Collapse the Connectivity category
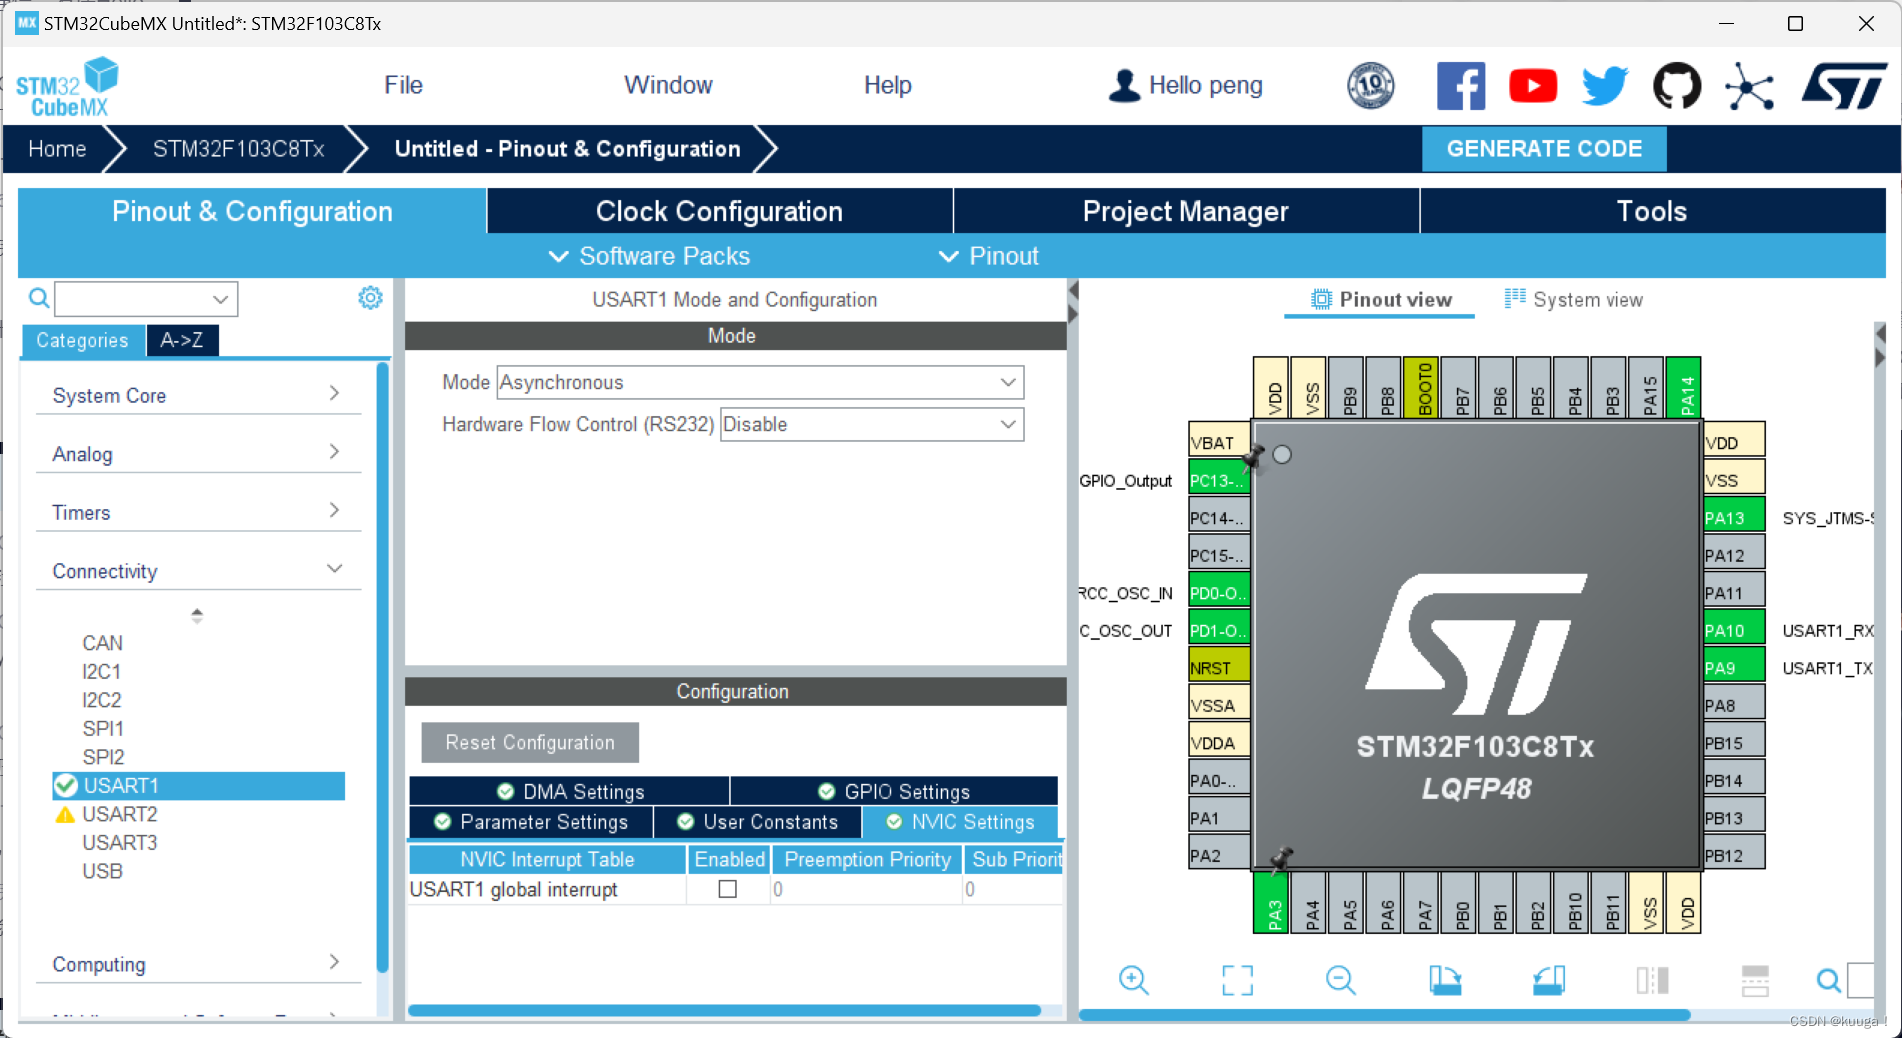Screen dimensions: 1902x1038 pos(197,571)
